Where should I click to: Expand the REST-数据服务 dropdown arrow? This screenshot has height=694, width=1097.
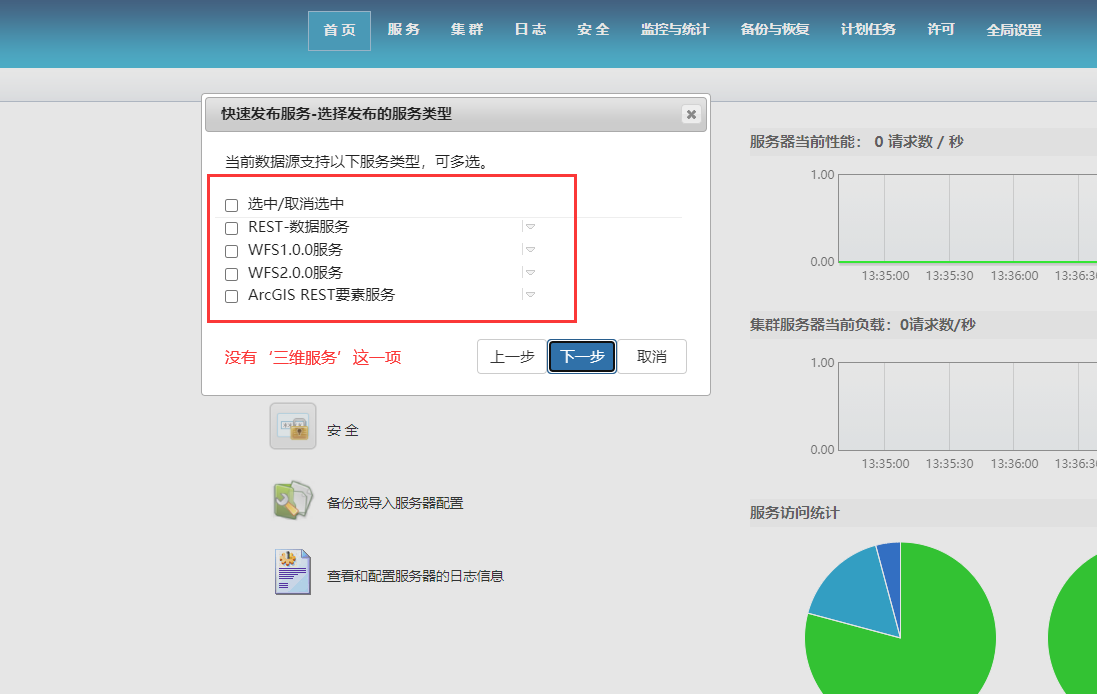530,227
